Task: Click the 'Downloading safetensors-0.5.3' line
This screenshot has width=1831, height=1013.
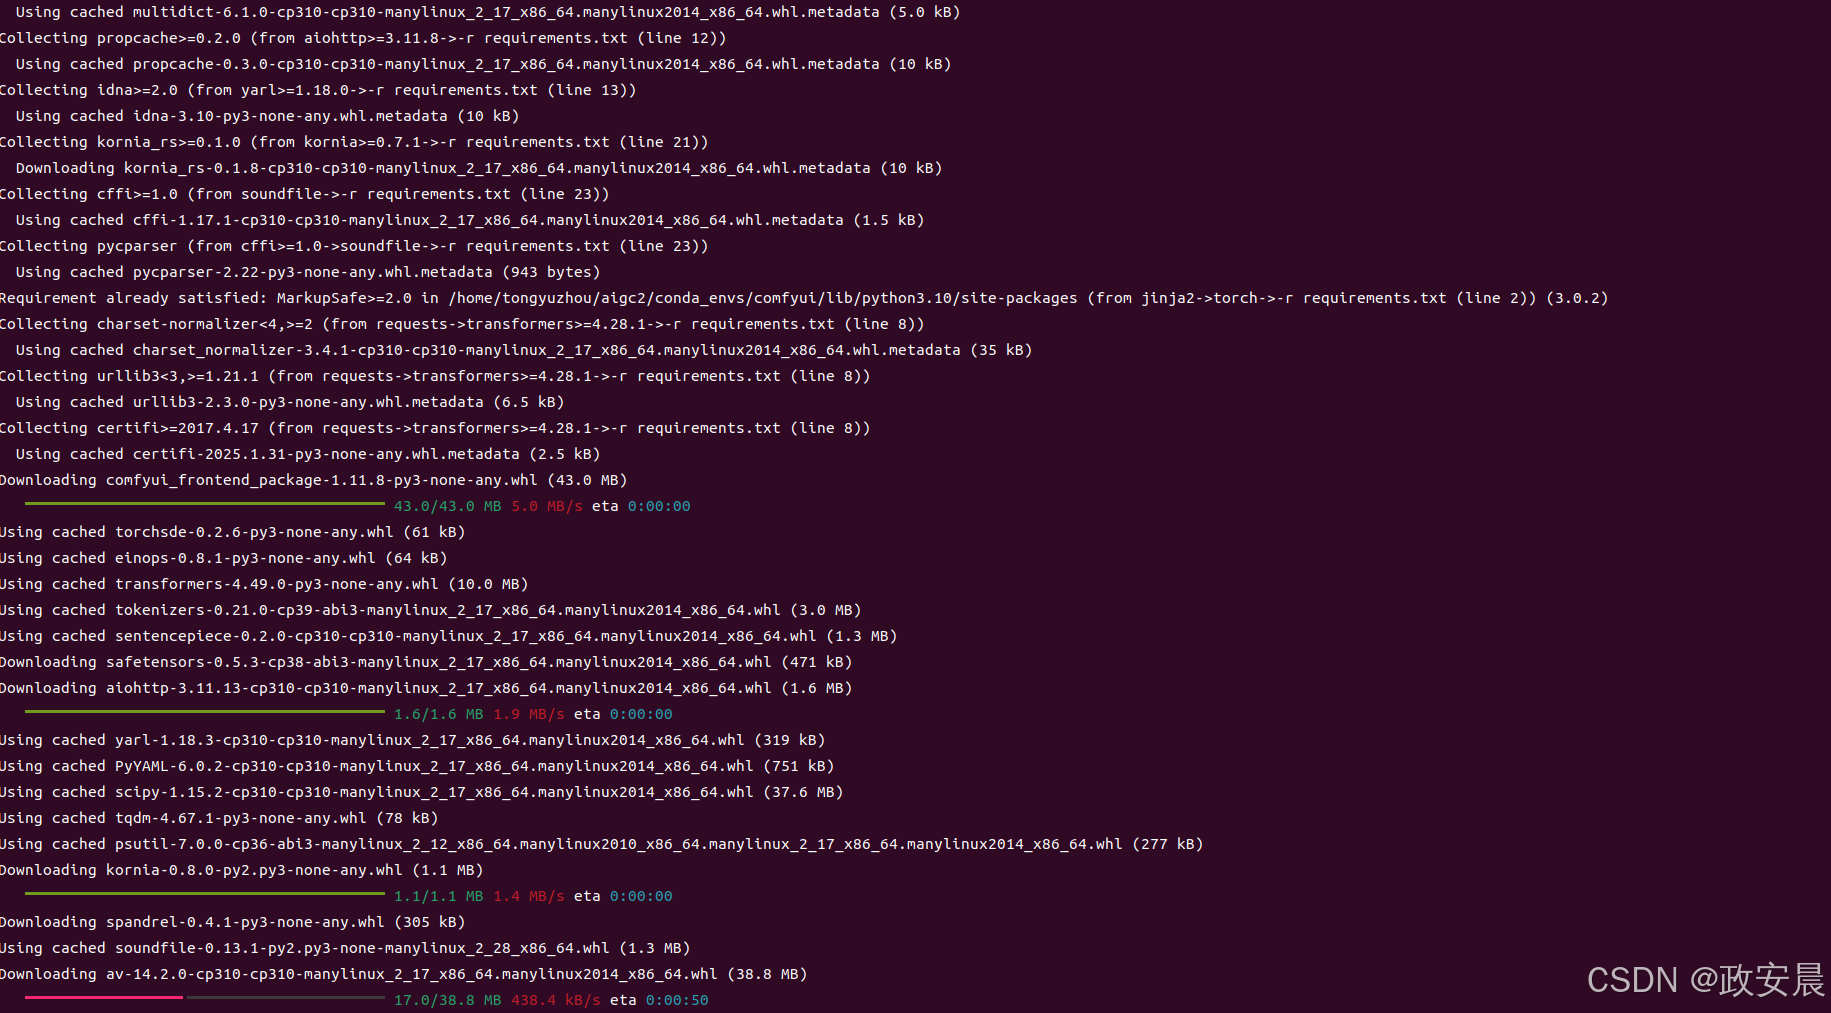Action: (x=426, y=662)
